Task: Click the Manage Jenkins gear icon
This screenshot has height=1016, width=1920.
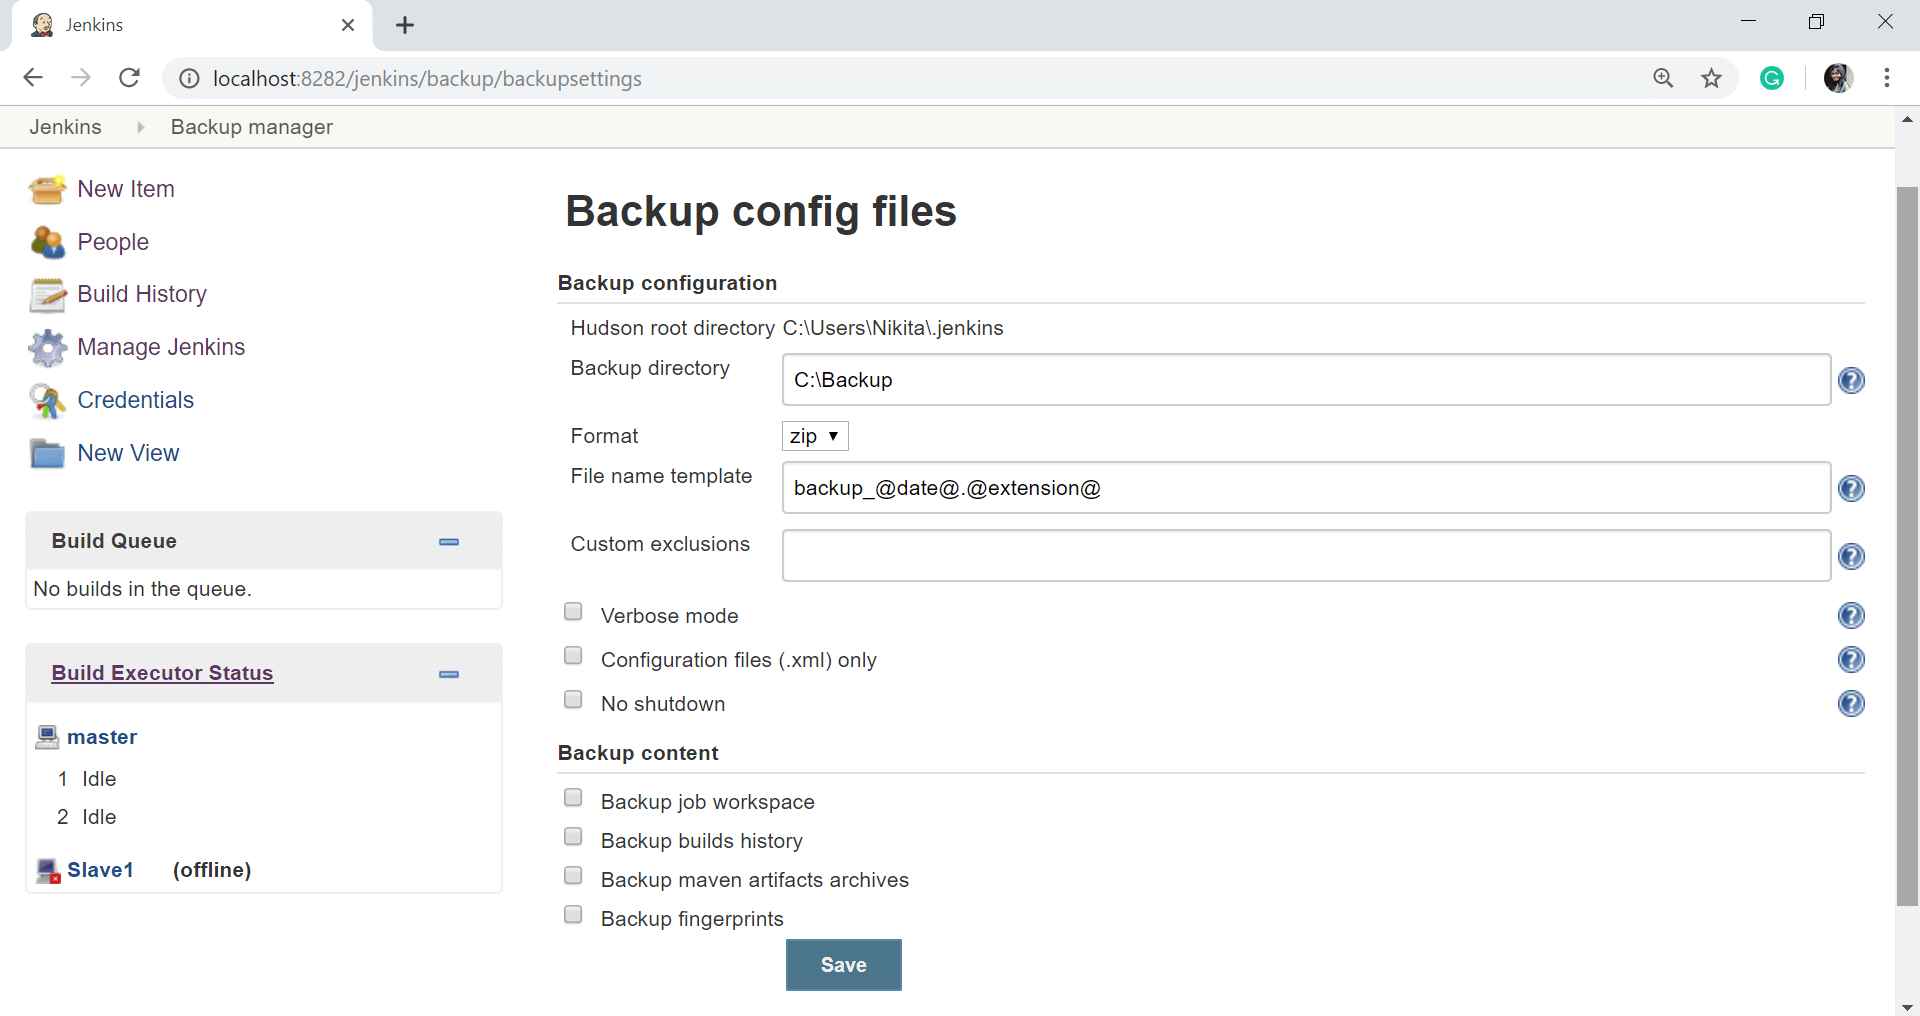Action: point(47,348)
